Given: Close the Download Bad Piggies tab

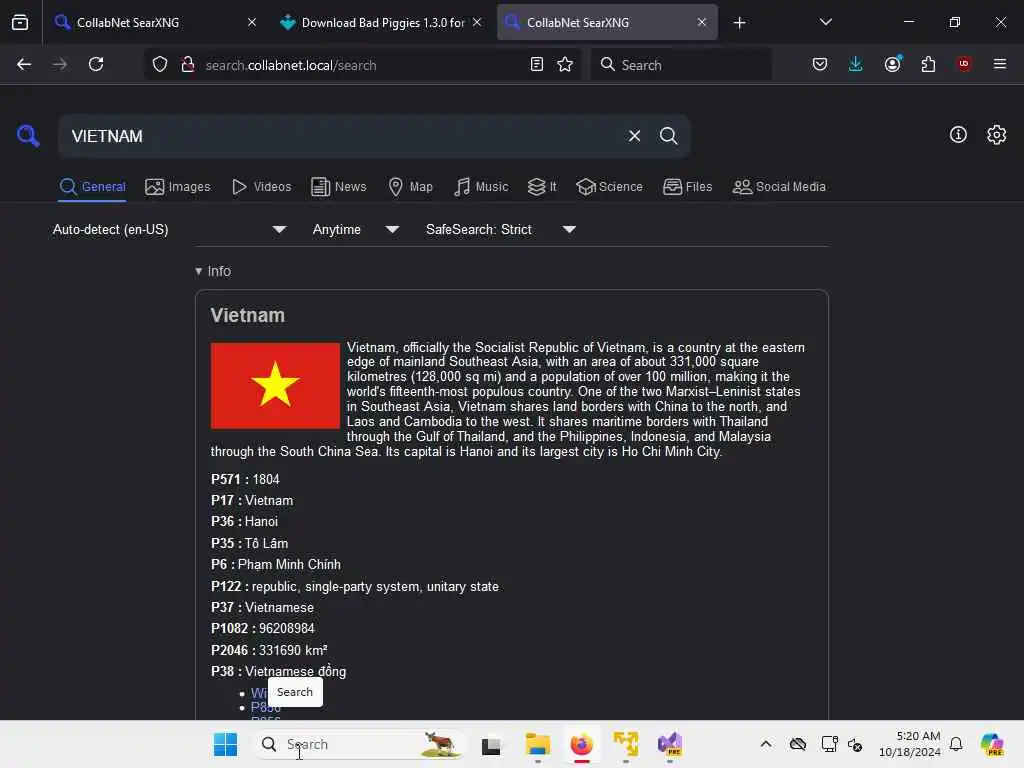Looking at the screenshot, I should 477,23.
